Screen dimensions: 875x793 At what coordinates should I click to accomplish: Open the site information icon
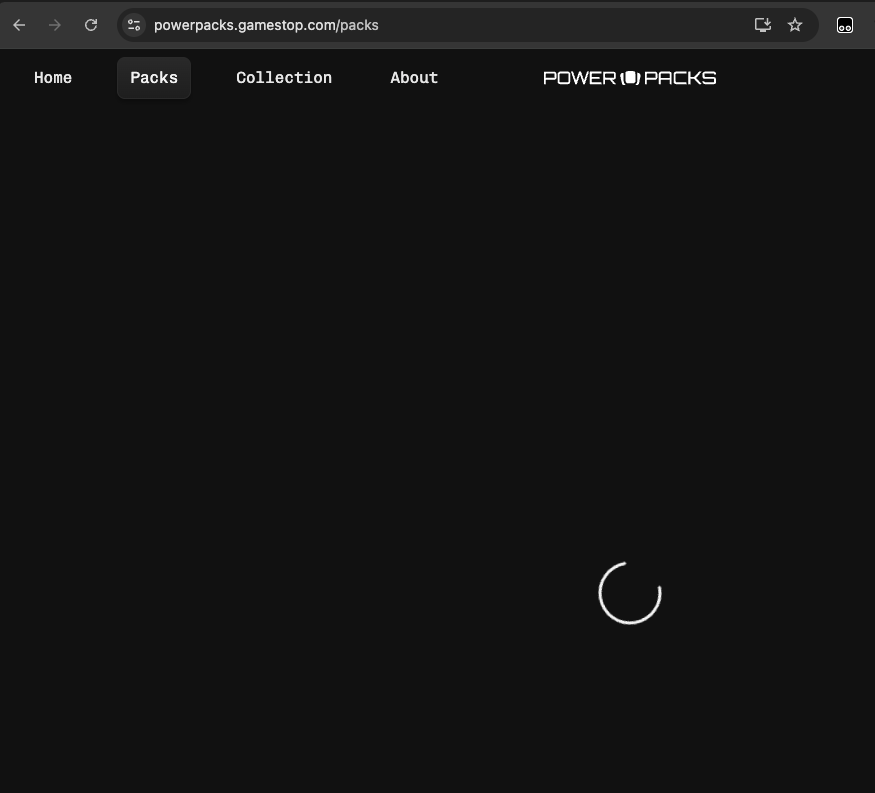pyautogui.click(x=134, y=25)
